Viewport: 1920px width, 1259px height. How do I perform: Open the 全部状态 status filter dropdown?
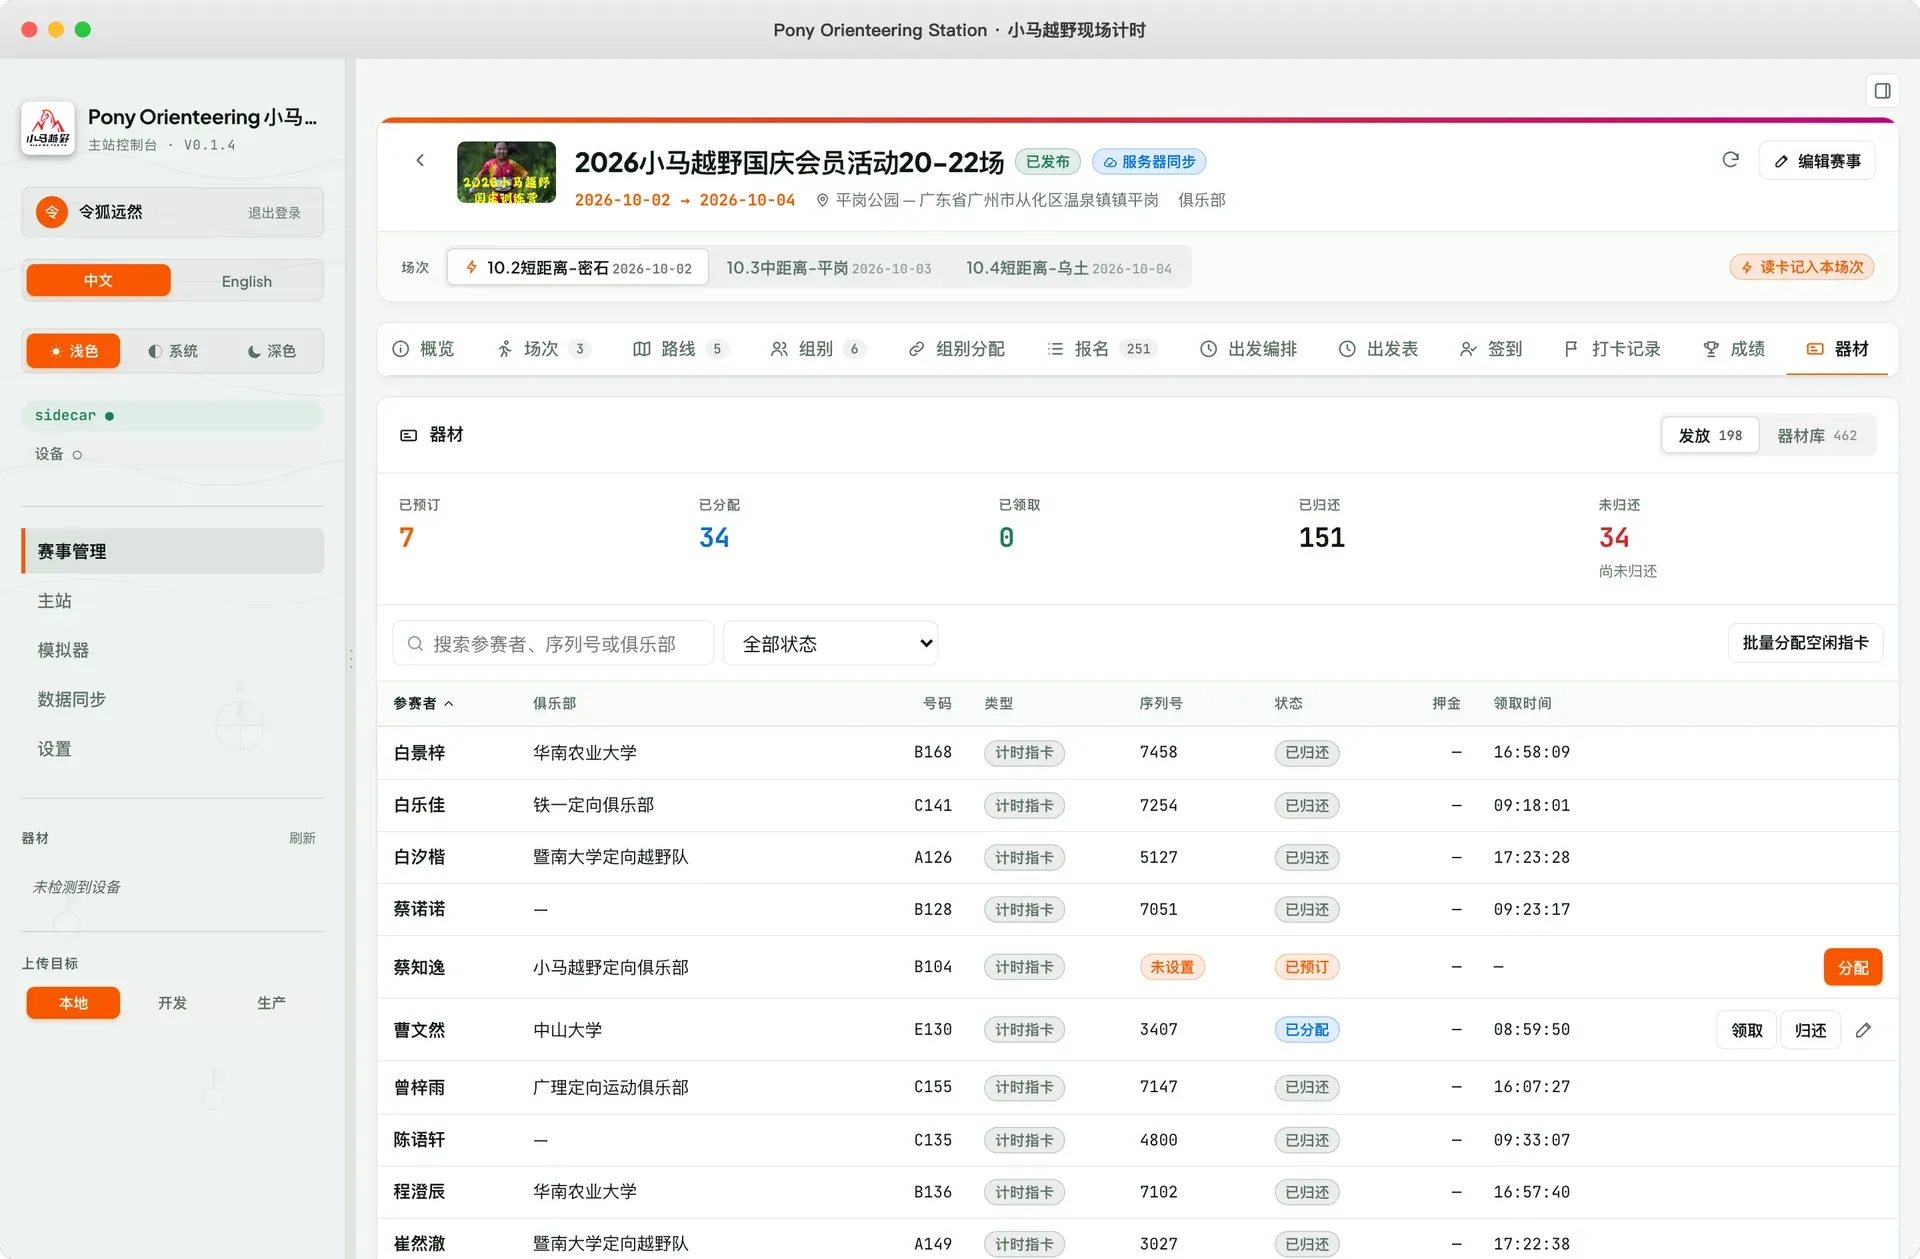[x=830, y=643]
